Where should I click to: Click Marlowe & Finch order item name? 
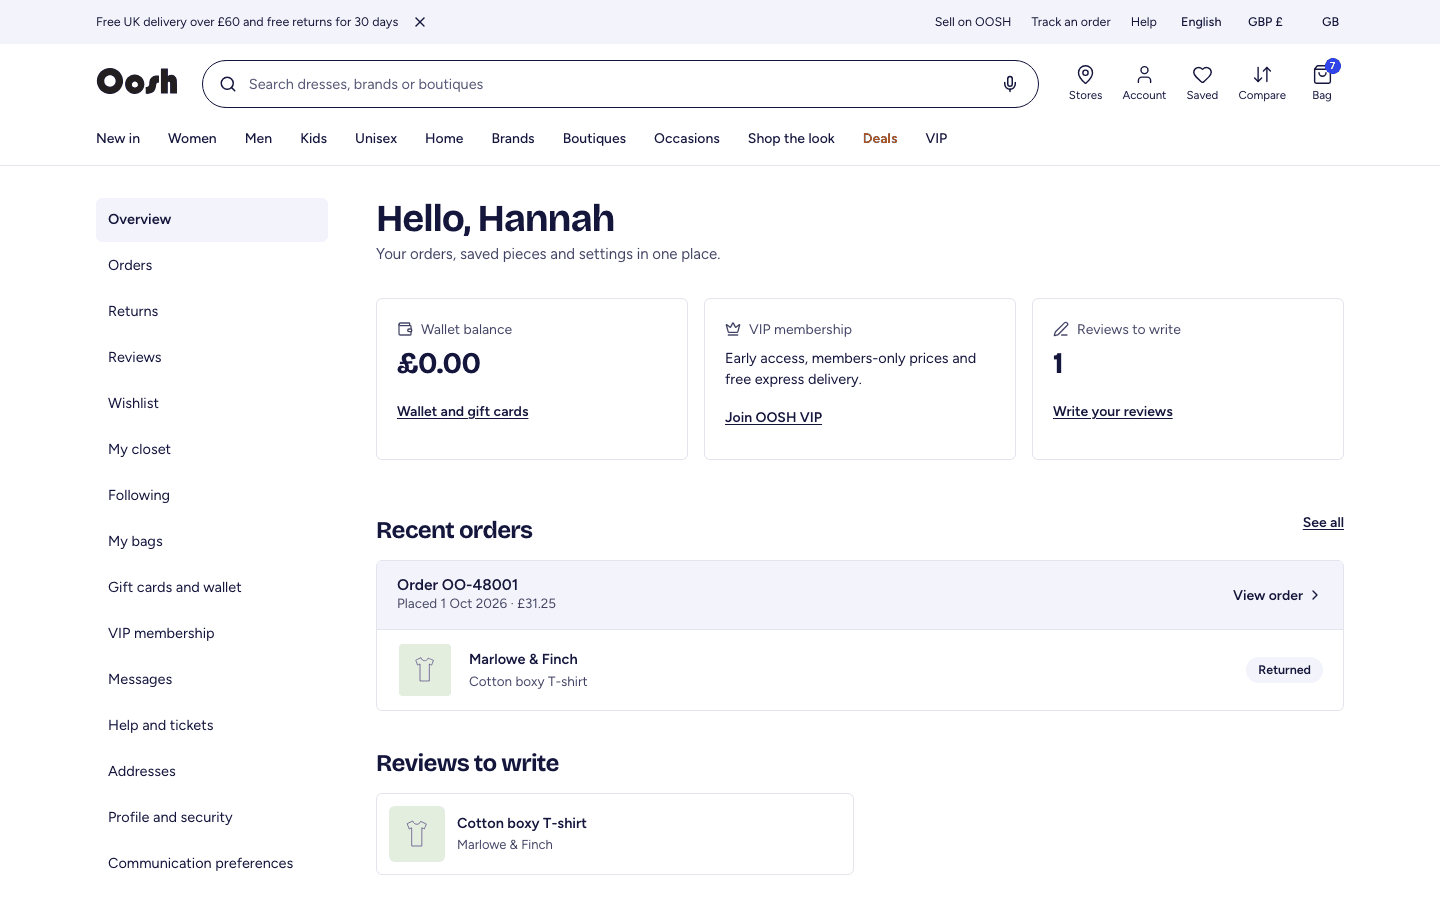(x=523, y=659)
